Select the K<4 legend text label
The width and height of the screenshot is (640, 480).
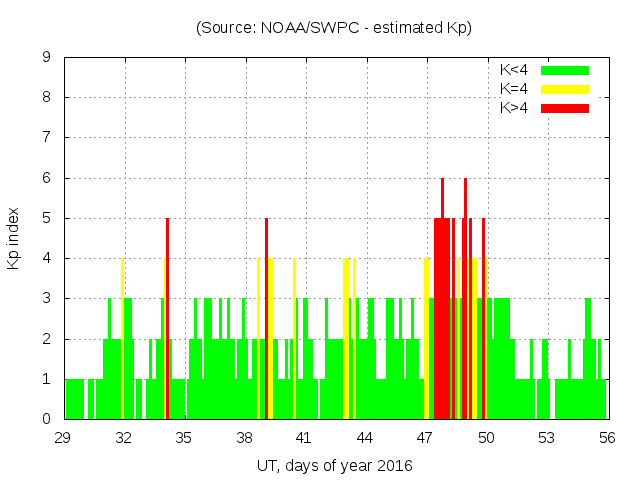[515, 70]
